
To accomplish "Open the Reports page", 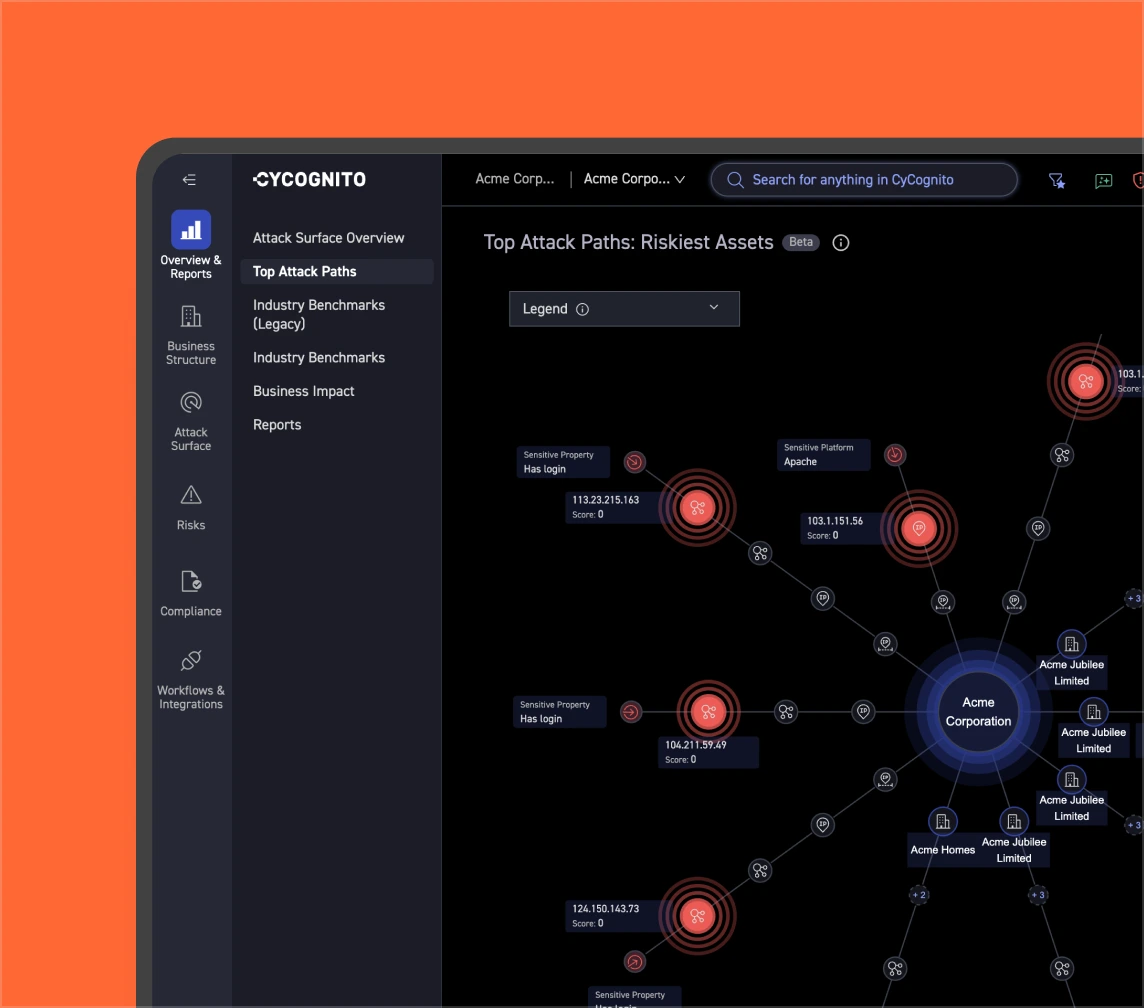I will (277, 425).
